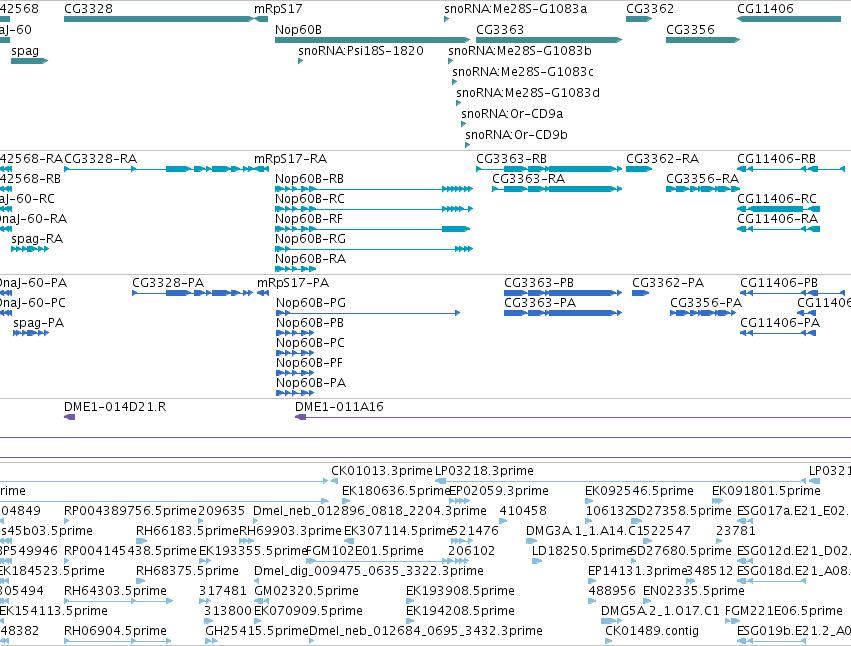Click the CG3362-RA transcript label
The width and height of the screenshot is (851, 646).
click(662, 159)
